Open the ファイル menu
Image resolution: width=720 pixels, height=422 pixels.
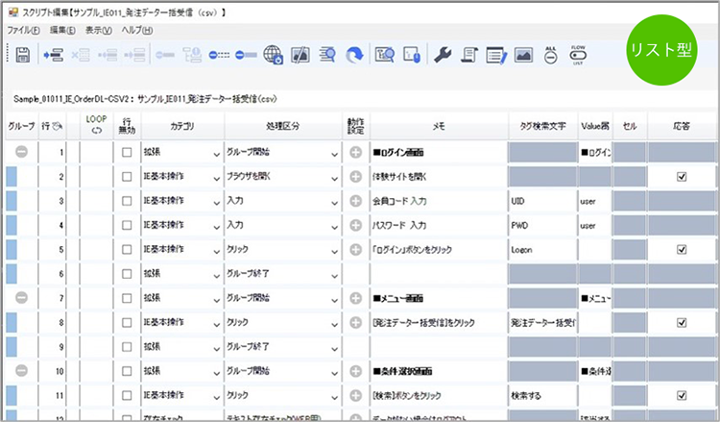coord(22,30)
